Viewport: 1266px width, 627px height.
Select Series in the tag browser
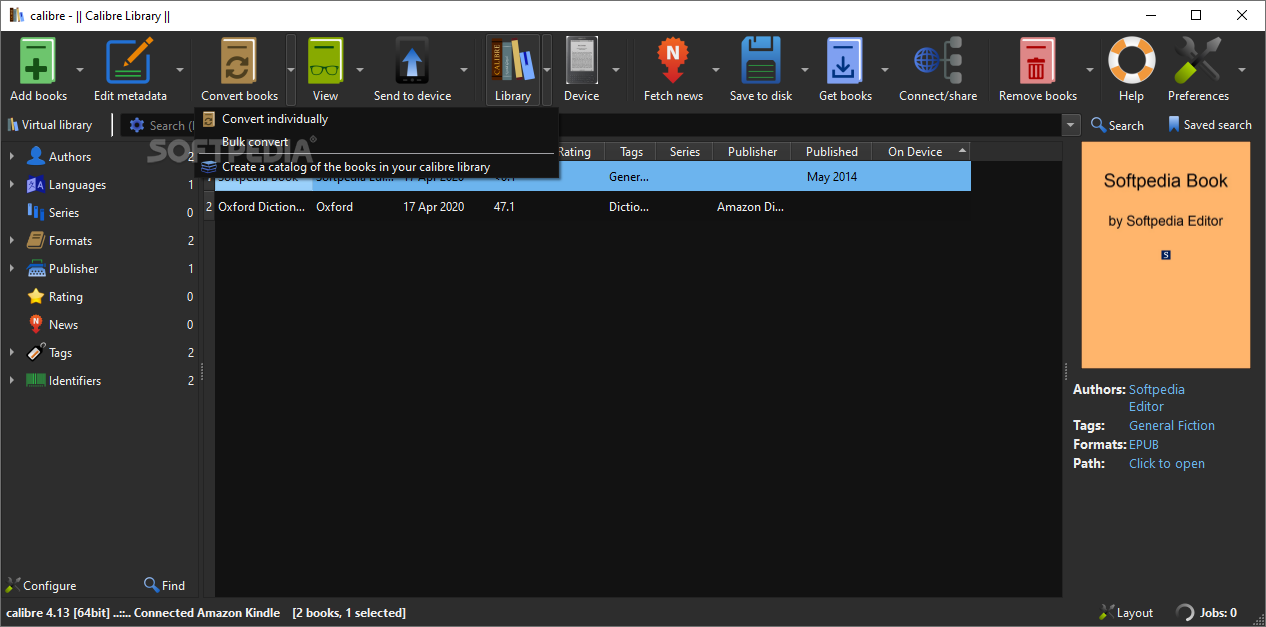click(x=63, y=213)
